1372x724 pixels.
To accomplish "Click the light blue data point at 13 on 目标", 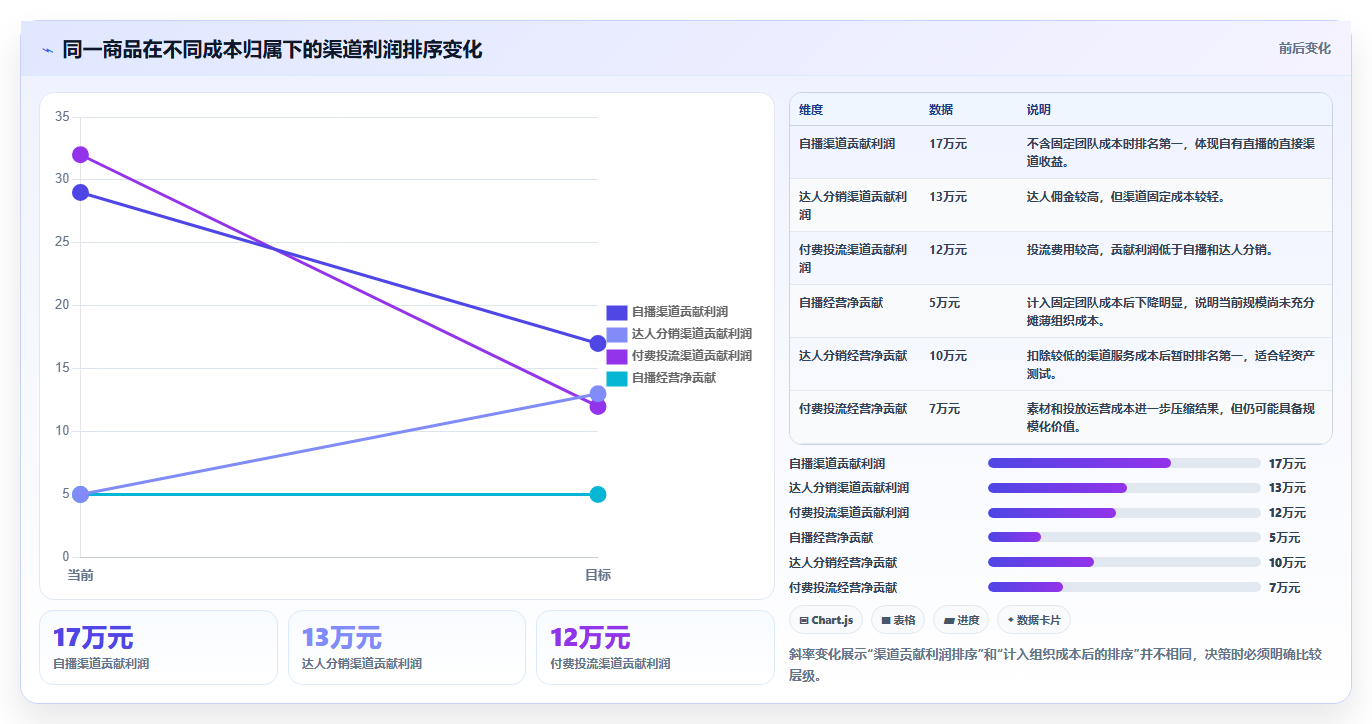I will tap(598, 393).
